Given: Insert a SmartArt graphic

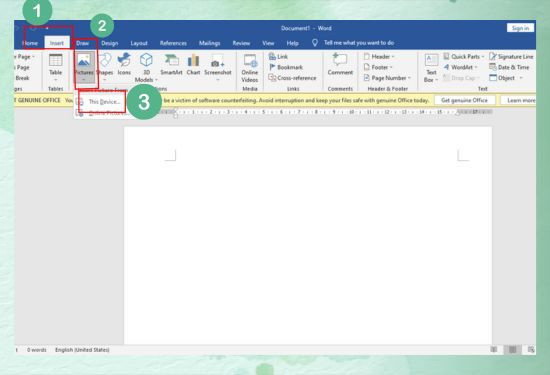Looking at the screenshot, I should point(171,65).
